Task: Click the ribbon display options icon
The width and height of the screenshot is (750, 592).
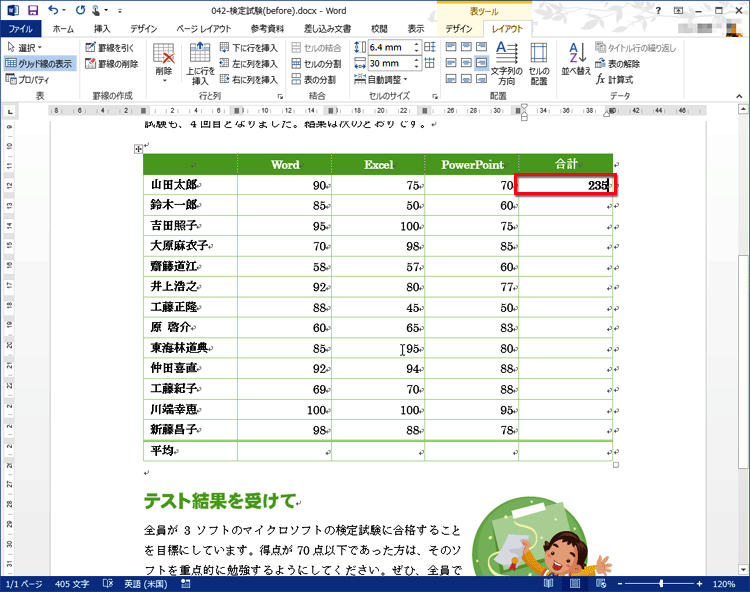Action: (678, 10)
